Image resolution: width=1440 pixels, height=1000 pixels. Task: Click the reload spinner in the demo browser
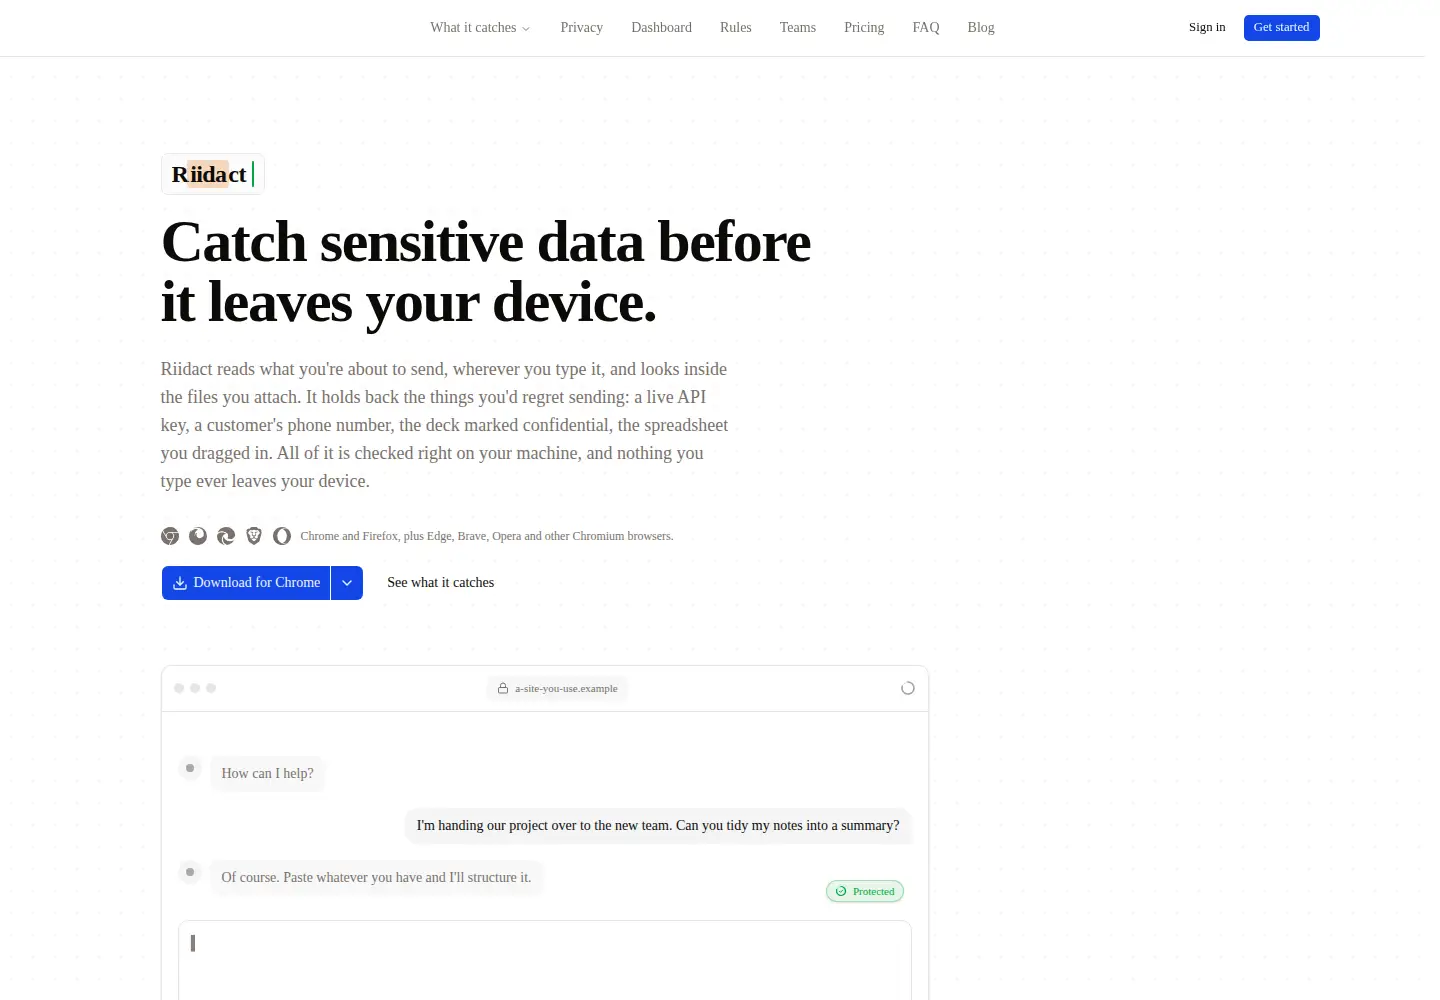click(908, 688)
